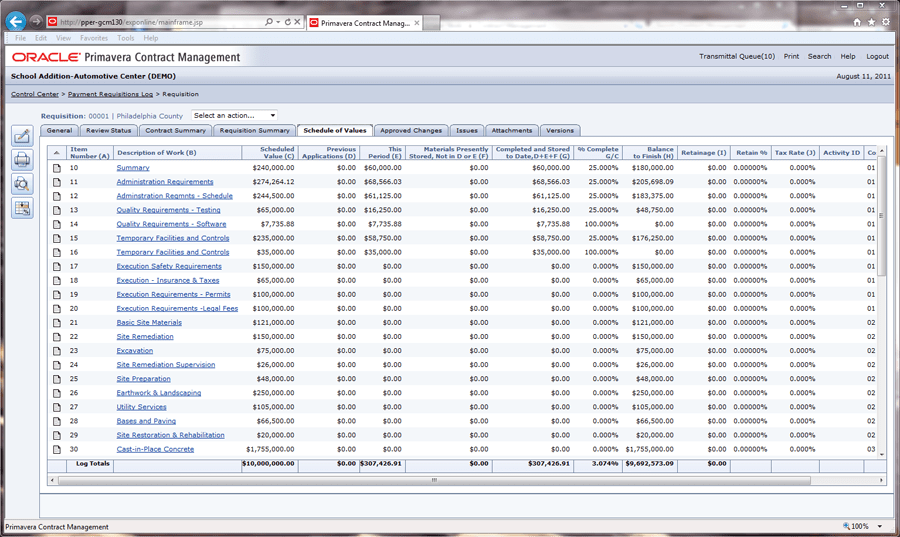Click the Logout link
This screenshot has width=900, height=537.
(877, 56)
